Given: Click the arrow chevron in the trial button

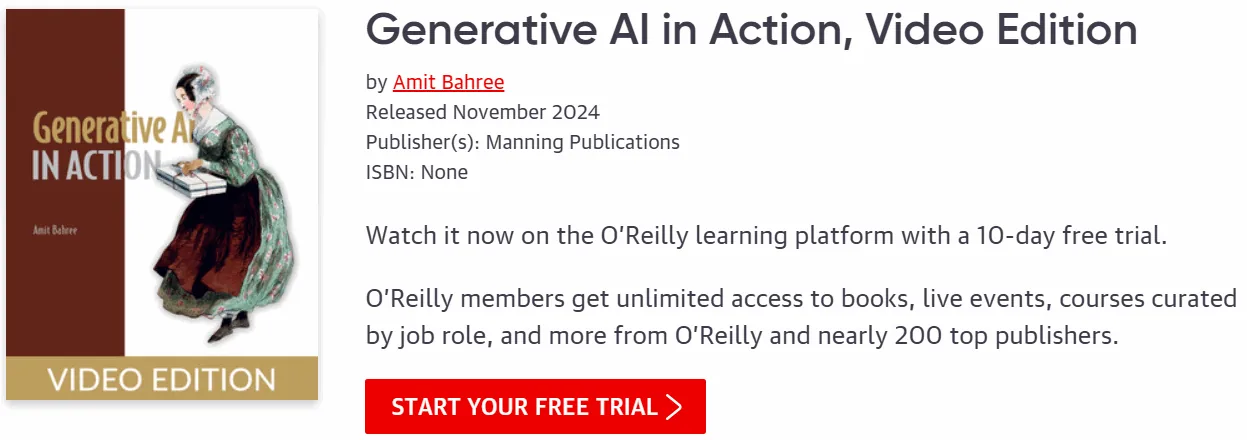Looking at the screenshot, I should click(x=674, y=407).
